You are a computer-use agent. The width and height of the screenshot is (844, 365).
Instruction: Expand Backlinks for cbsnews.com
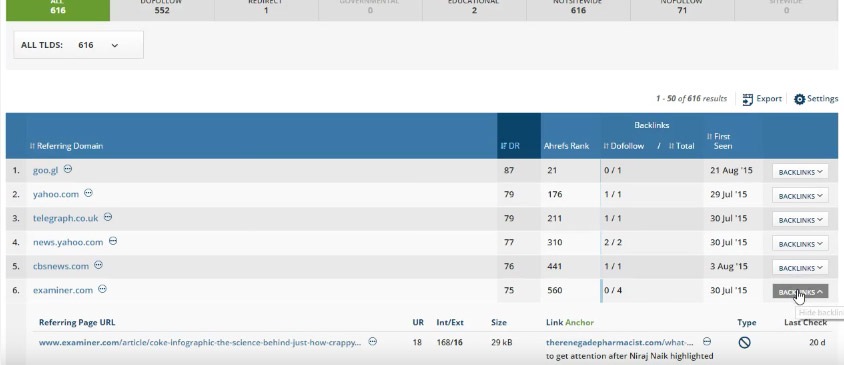[x=800, y=268]
